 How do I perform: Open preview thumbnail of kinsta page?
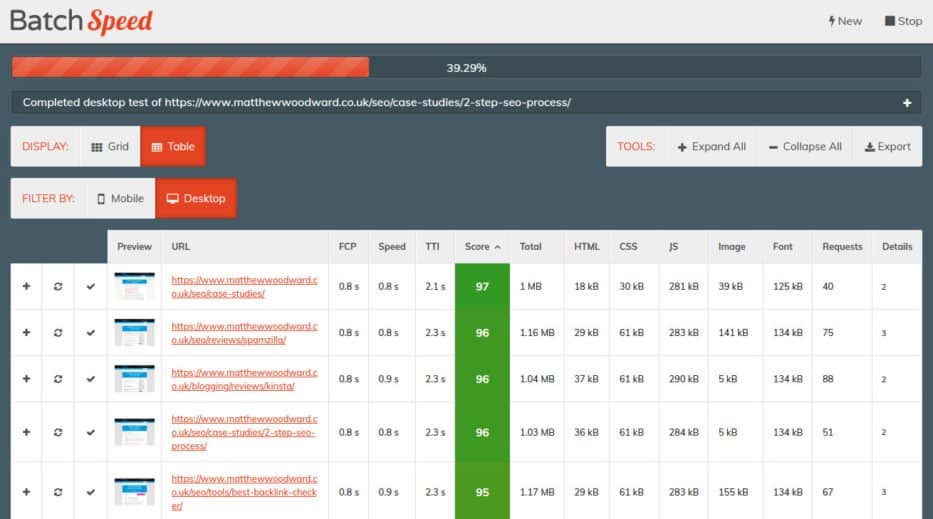coord(134,379)
